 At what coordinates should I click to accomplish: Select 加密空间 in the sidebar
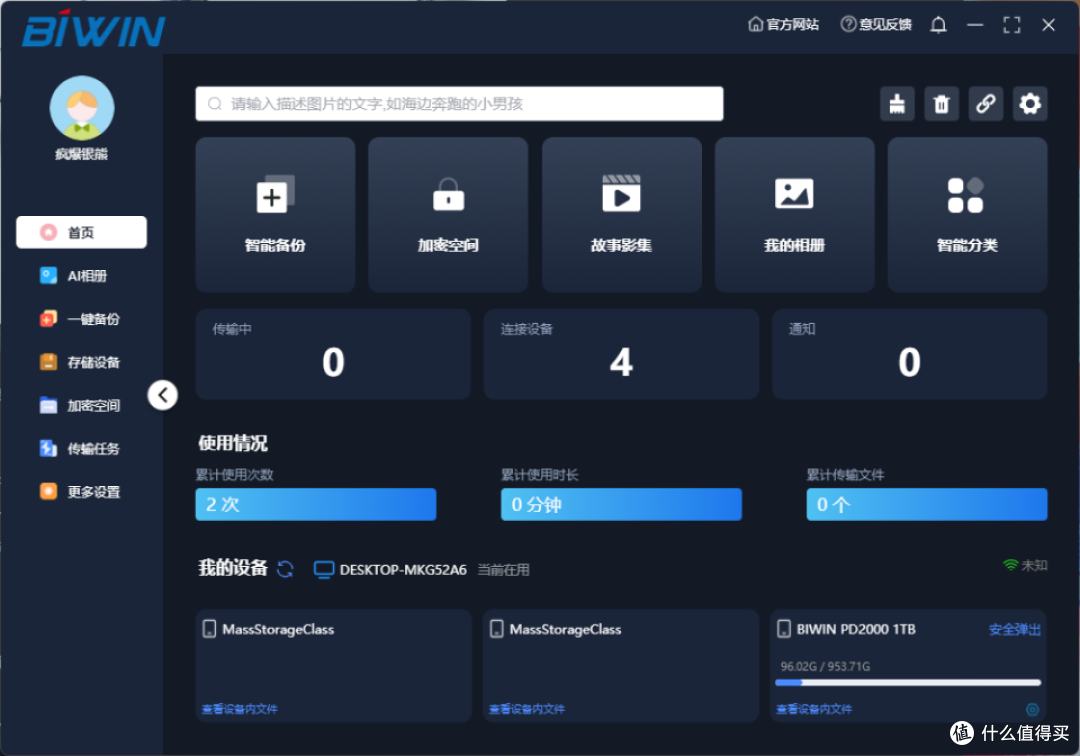coord(81,406)
